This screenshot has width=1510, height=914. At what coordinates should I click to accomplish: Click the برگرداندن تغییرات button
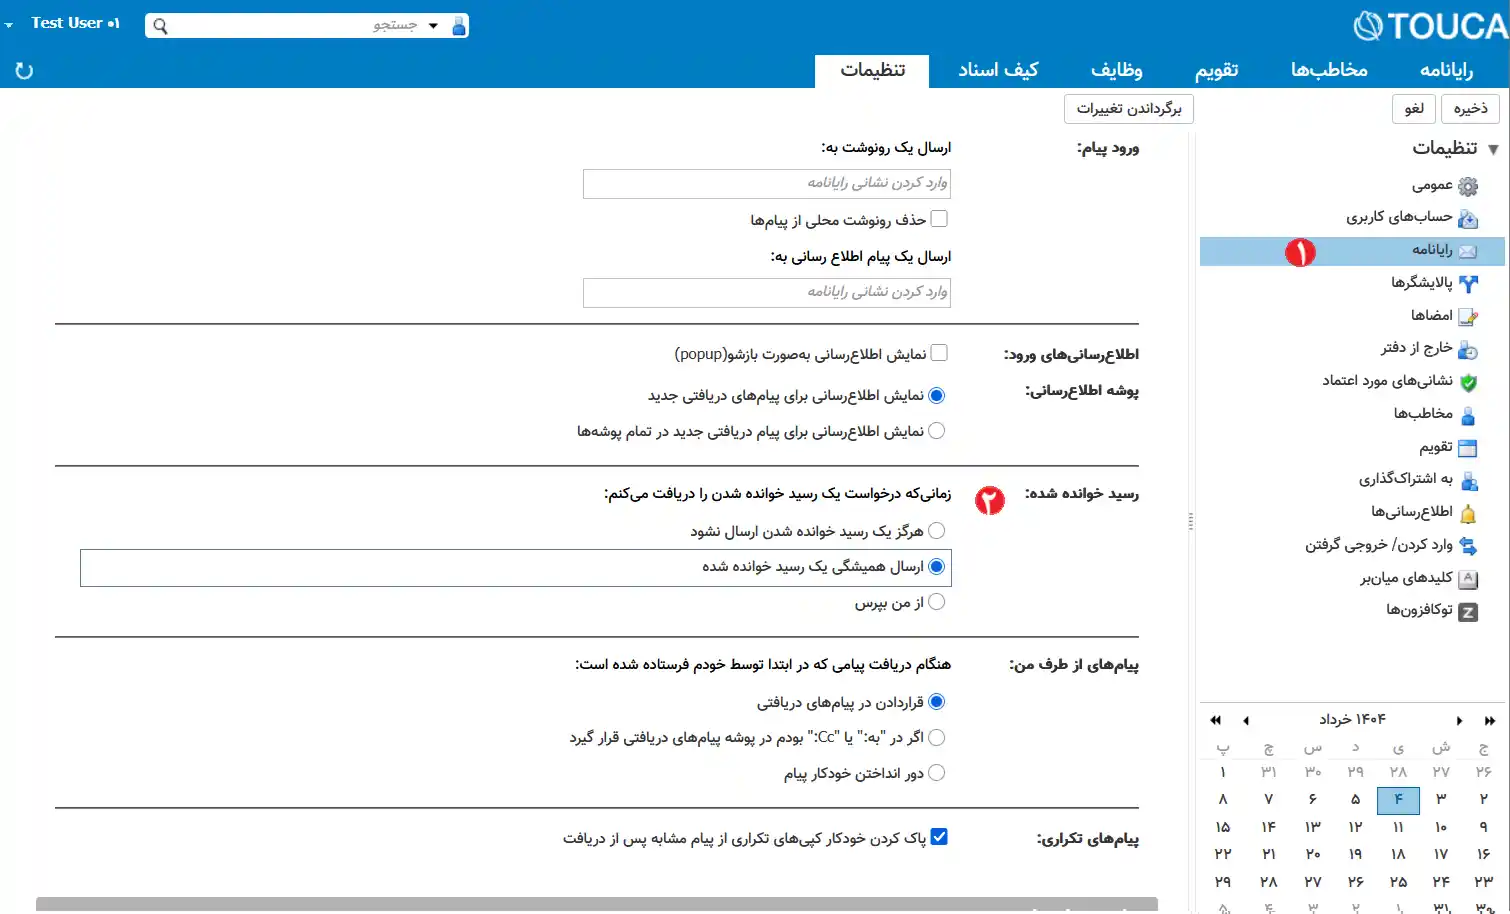click(x=1129, y=109)
